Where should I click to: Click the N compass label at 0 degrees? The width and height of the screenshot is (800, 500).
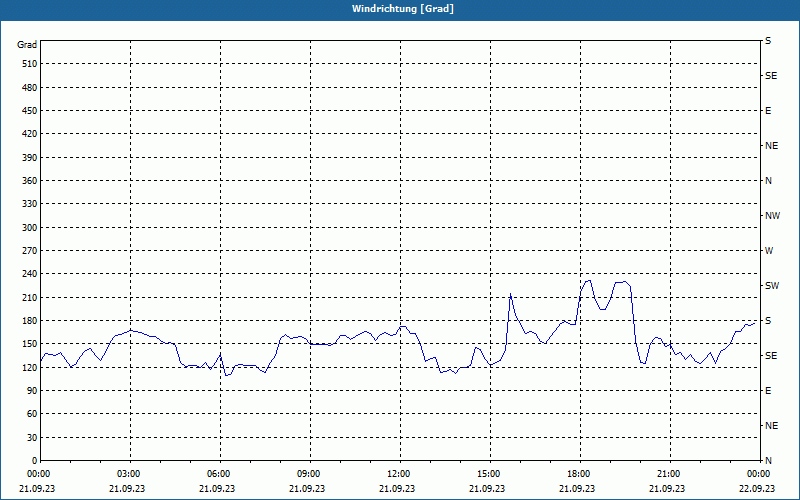point(768,461)
